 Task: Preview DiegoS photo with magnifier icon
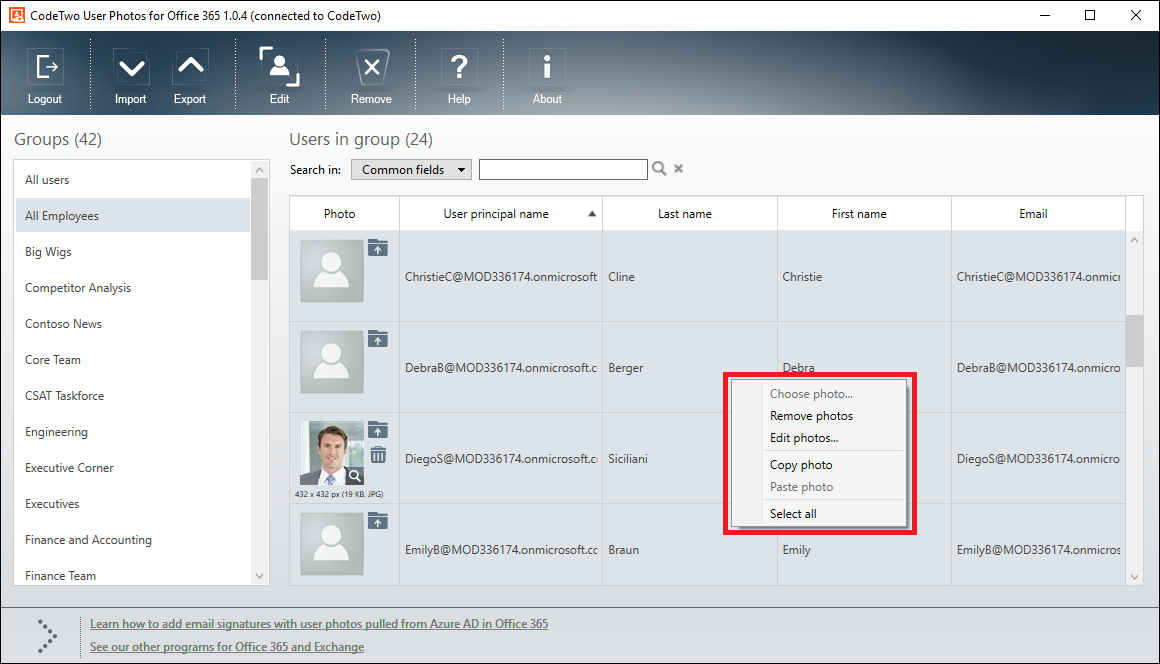355,476
